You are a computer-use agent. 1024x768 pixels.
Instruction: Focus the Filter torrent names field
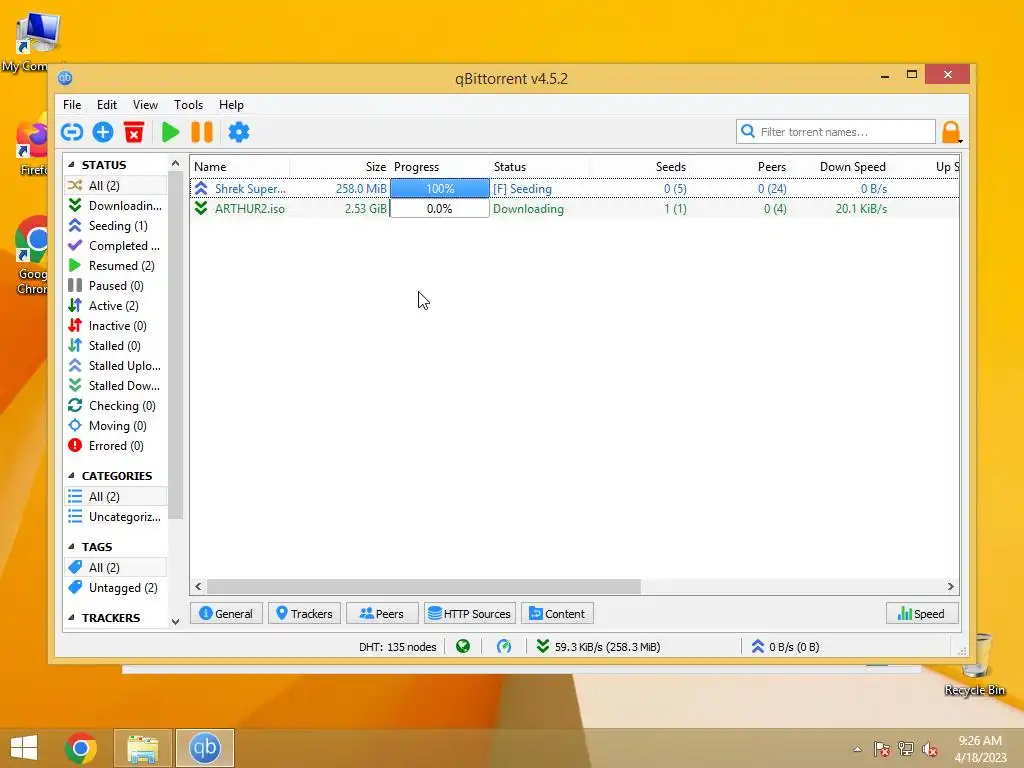(836, 132)
